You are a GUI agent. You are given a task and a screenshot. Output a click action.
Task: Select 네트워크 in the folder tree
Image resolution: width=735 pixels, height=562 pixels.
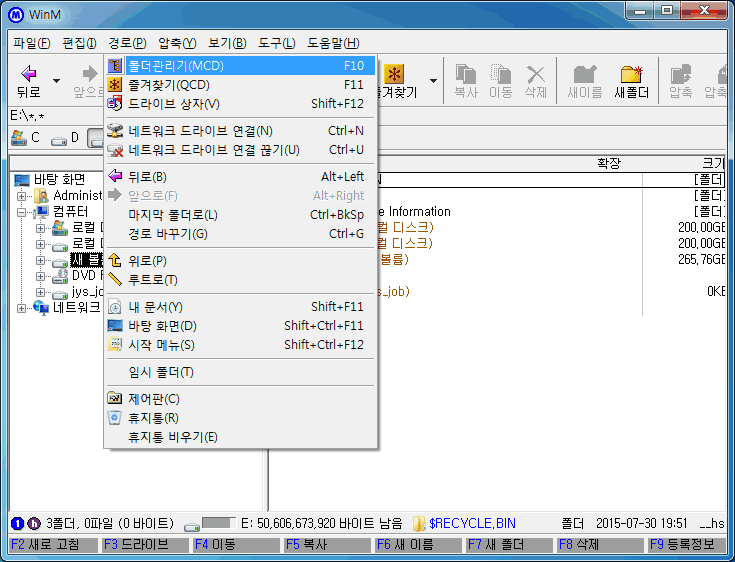[76, 307]
